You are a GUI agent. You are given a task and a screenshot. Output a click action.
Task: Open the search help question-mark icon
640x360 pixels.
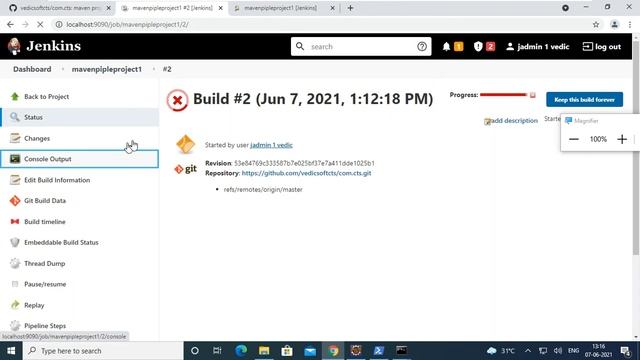click(x=422, y=47)
